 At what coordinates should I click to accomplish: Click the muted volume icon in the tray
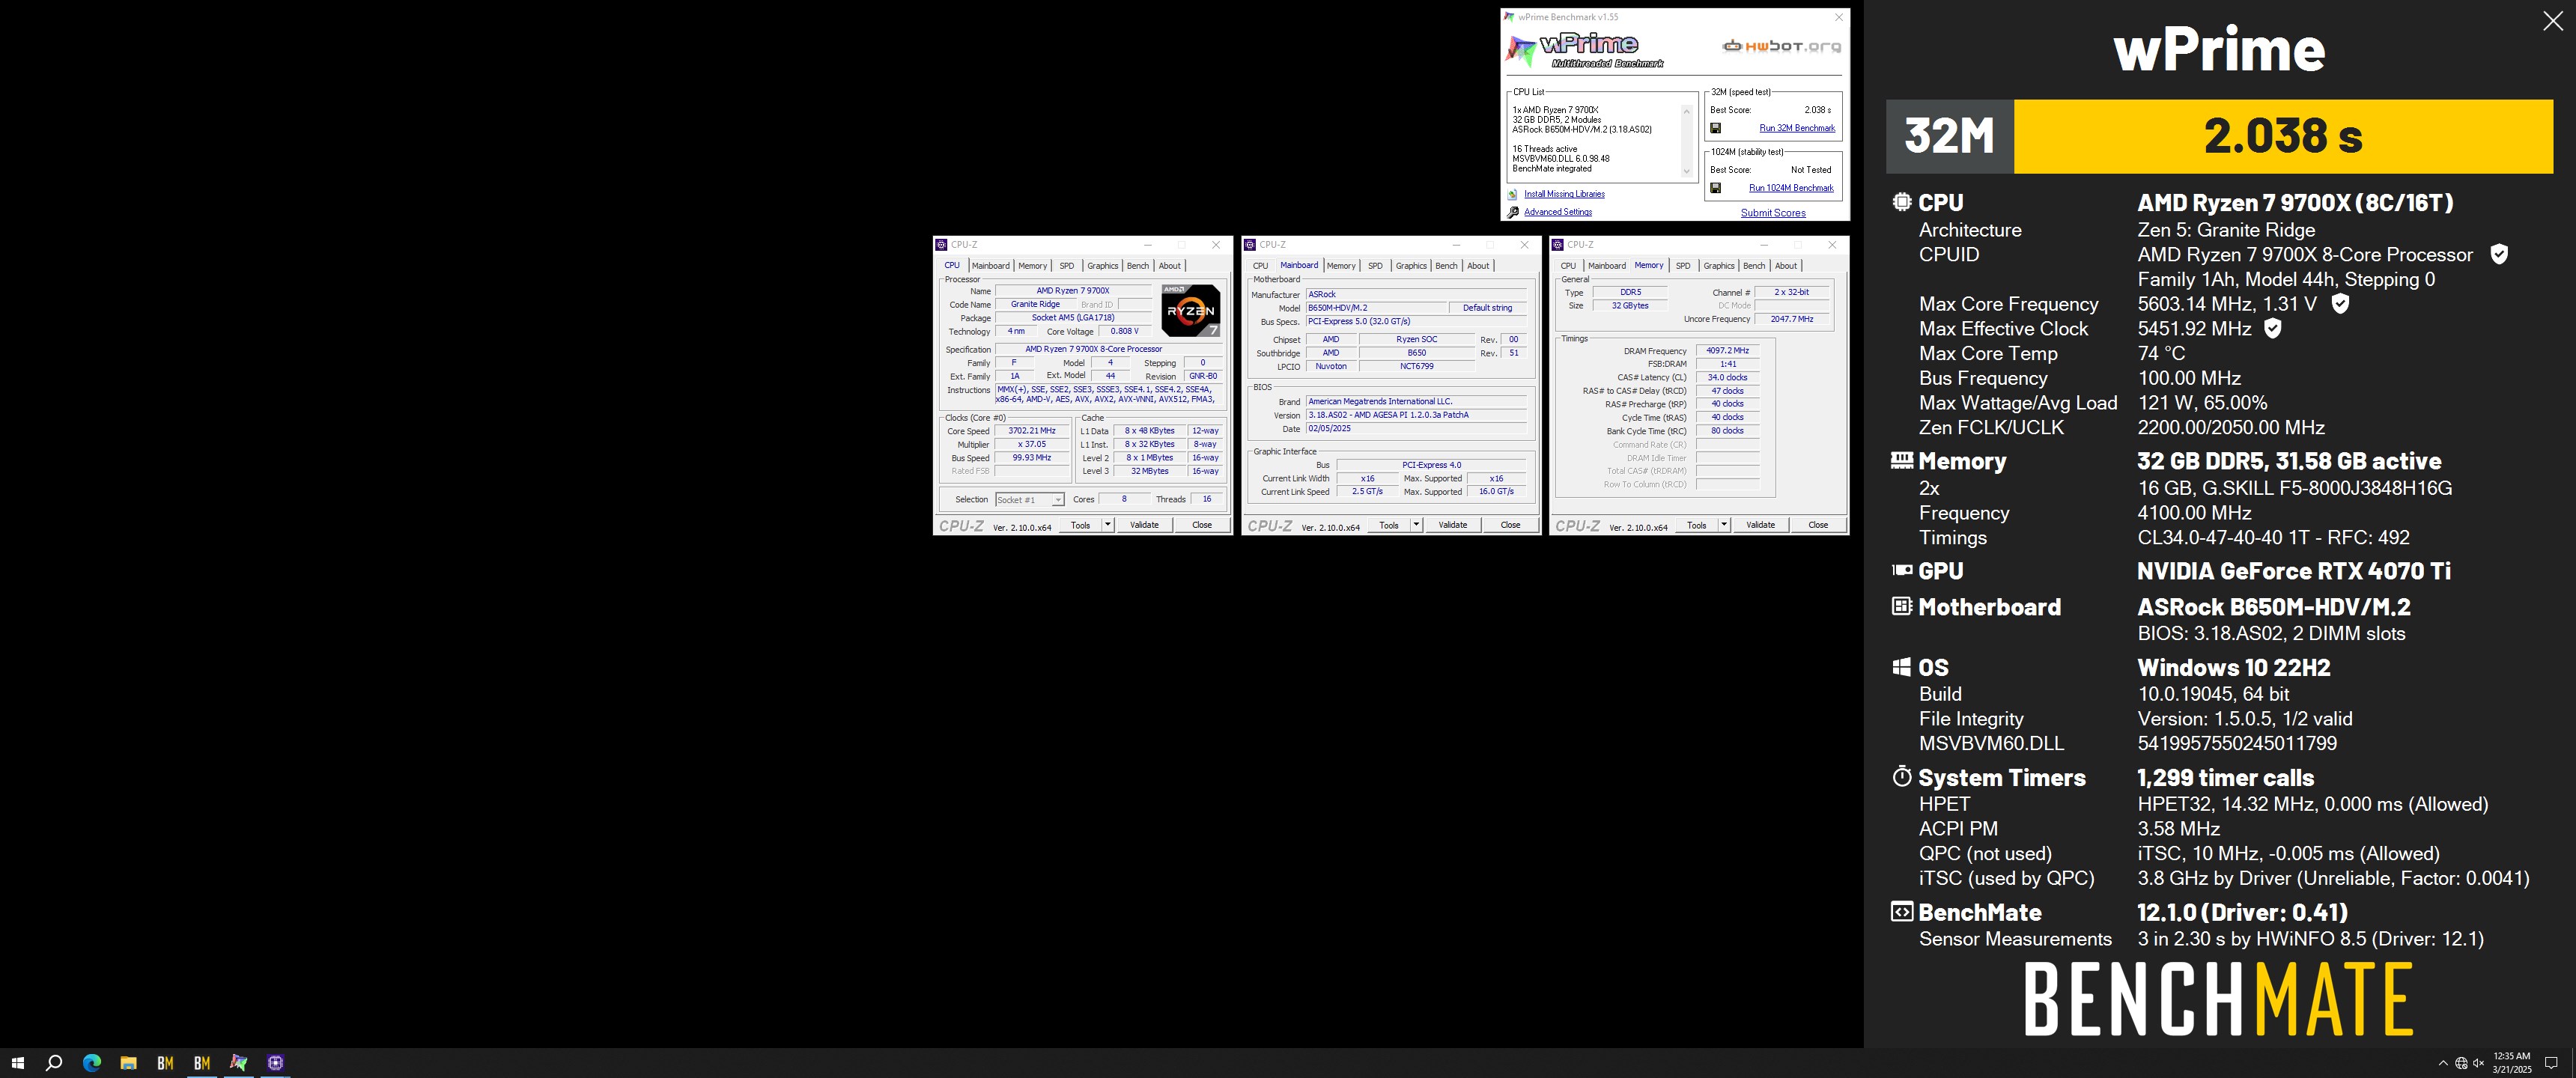(x=2479, y=1063)
